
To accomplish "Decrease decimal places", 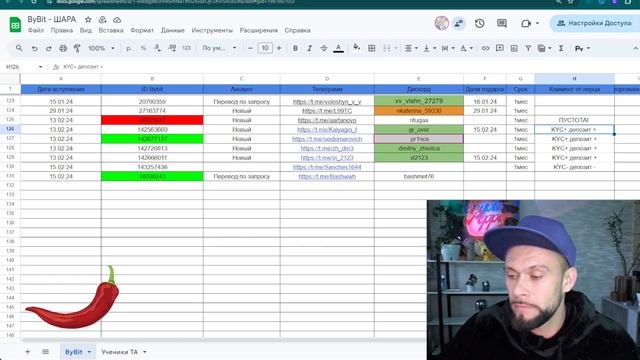I will click(158, 48).
